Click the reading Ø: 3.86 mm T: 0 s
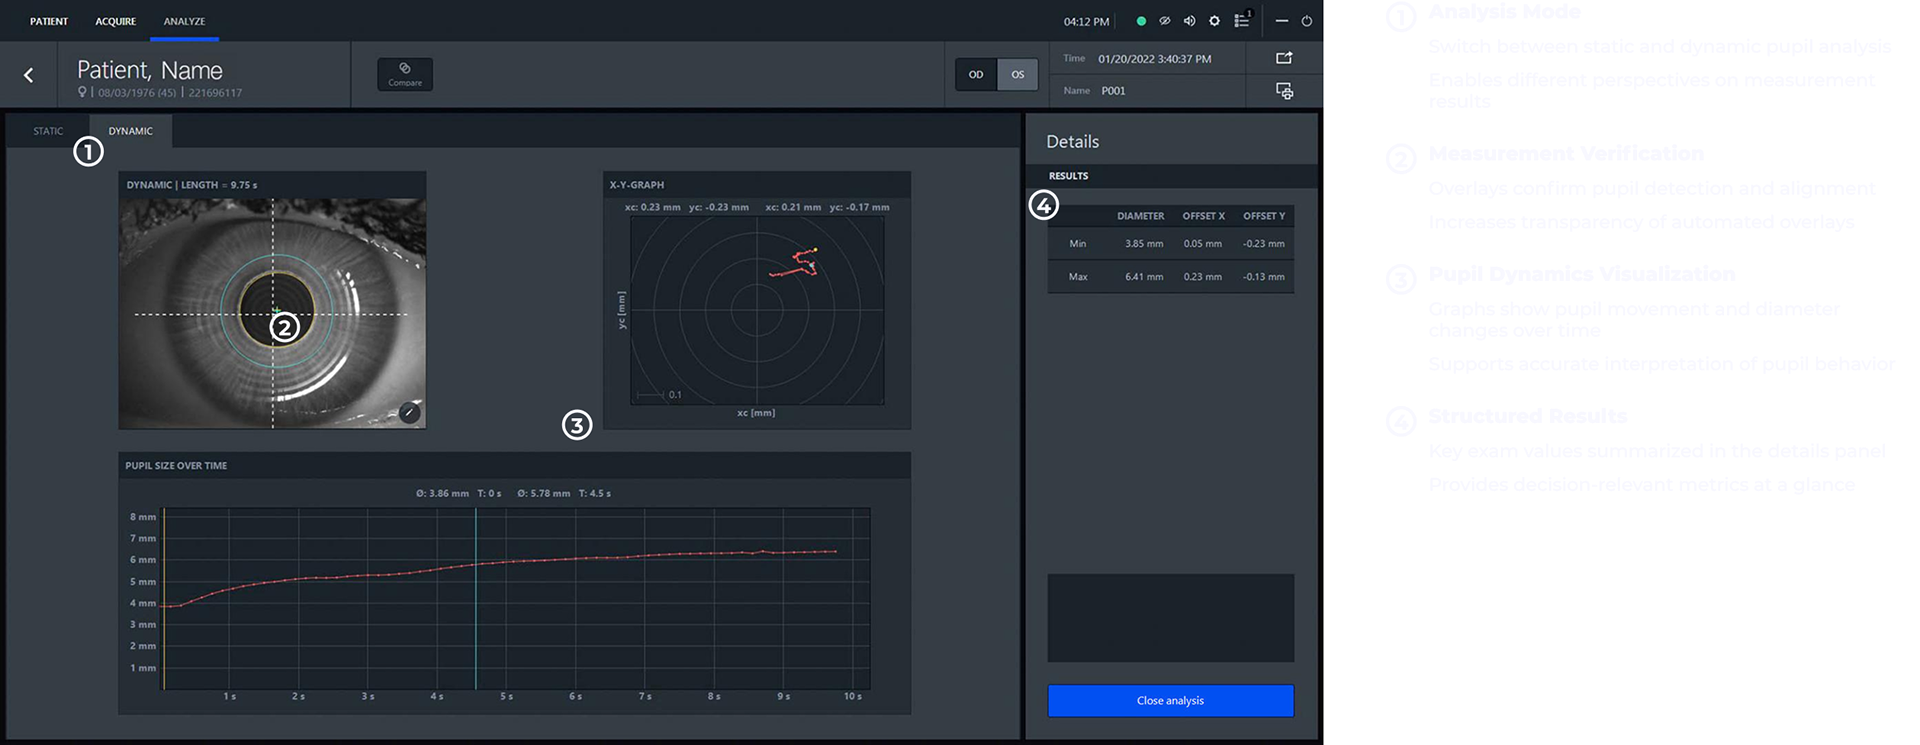Screen dimensions: 1920x745 click(459, 493)
